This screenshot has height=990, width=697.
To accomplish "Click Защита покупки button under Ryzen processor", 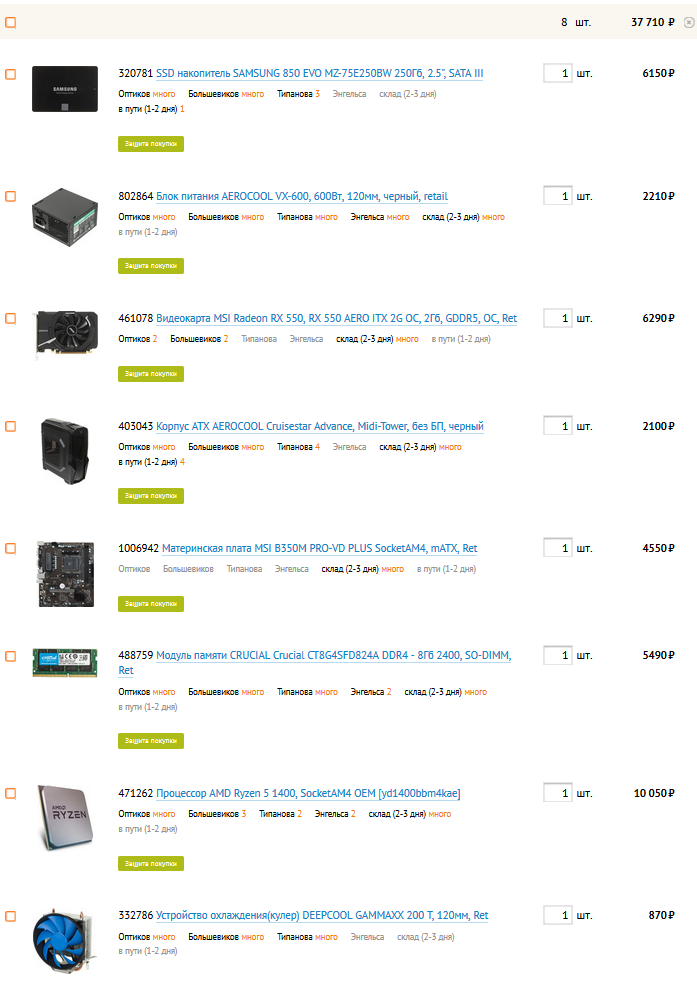I will pos(151,863).
